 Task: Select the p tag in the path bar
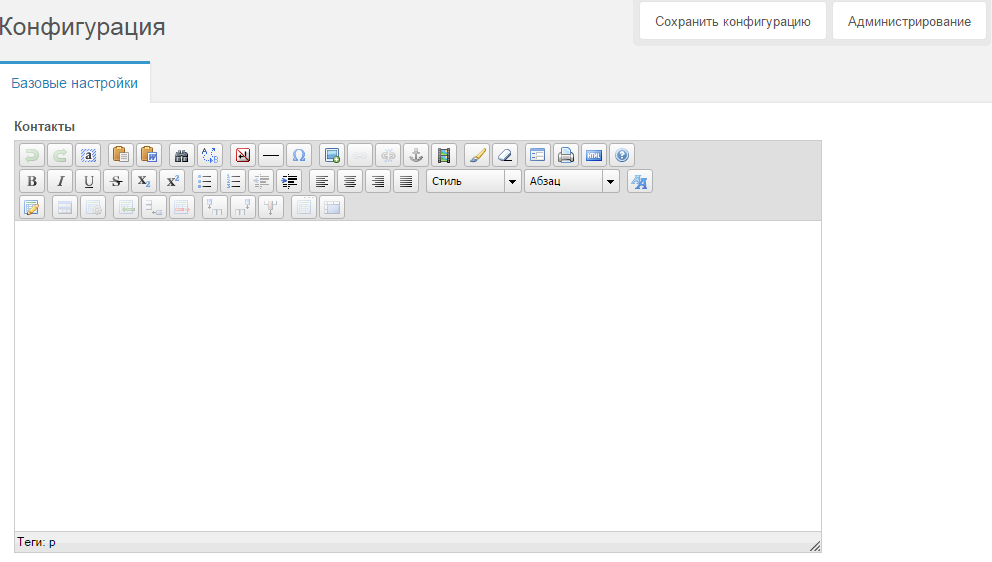[x=53, y=542]
